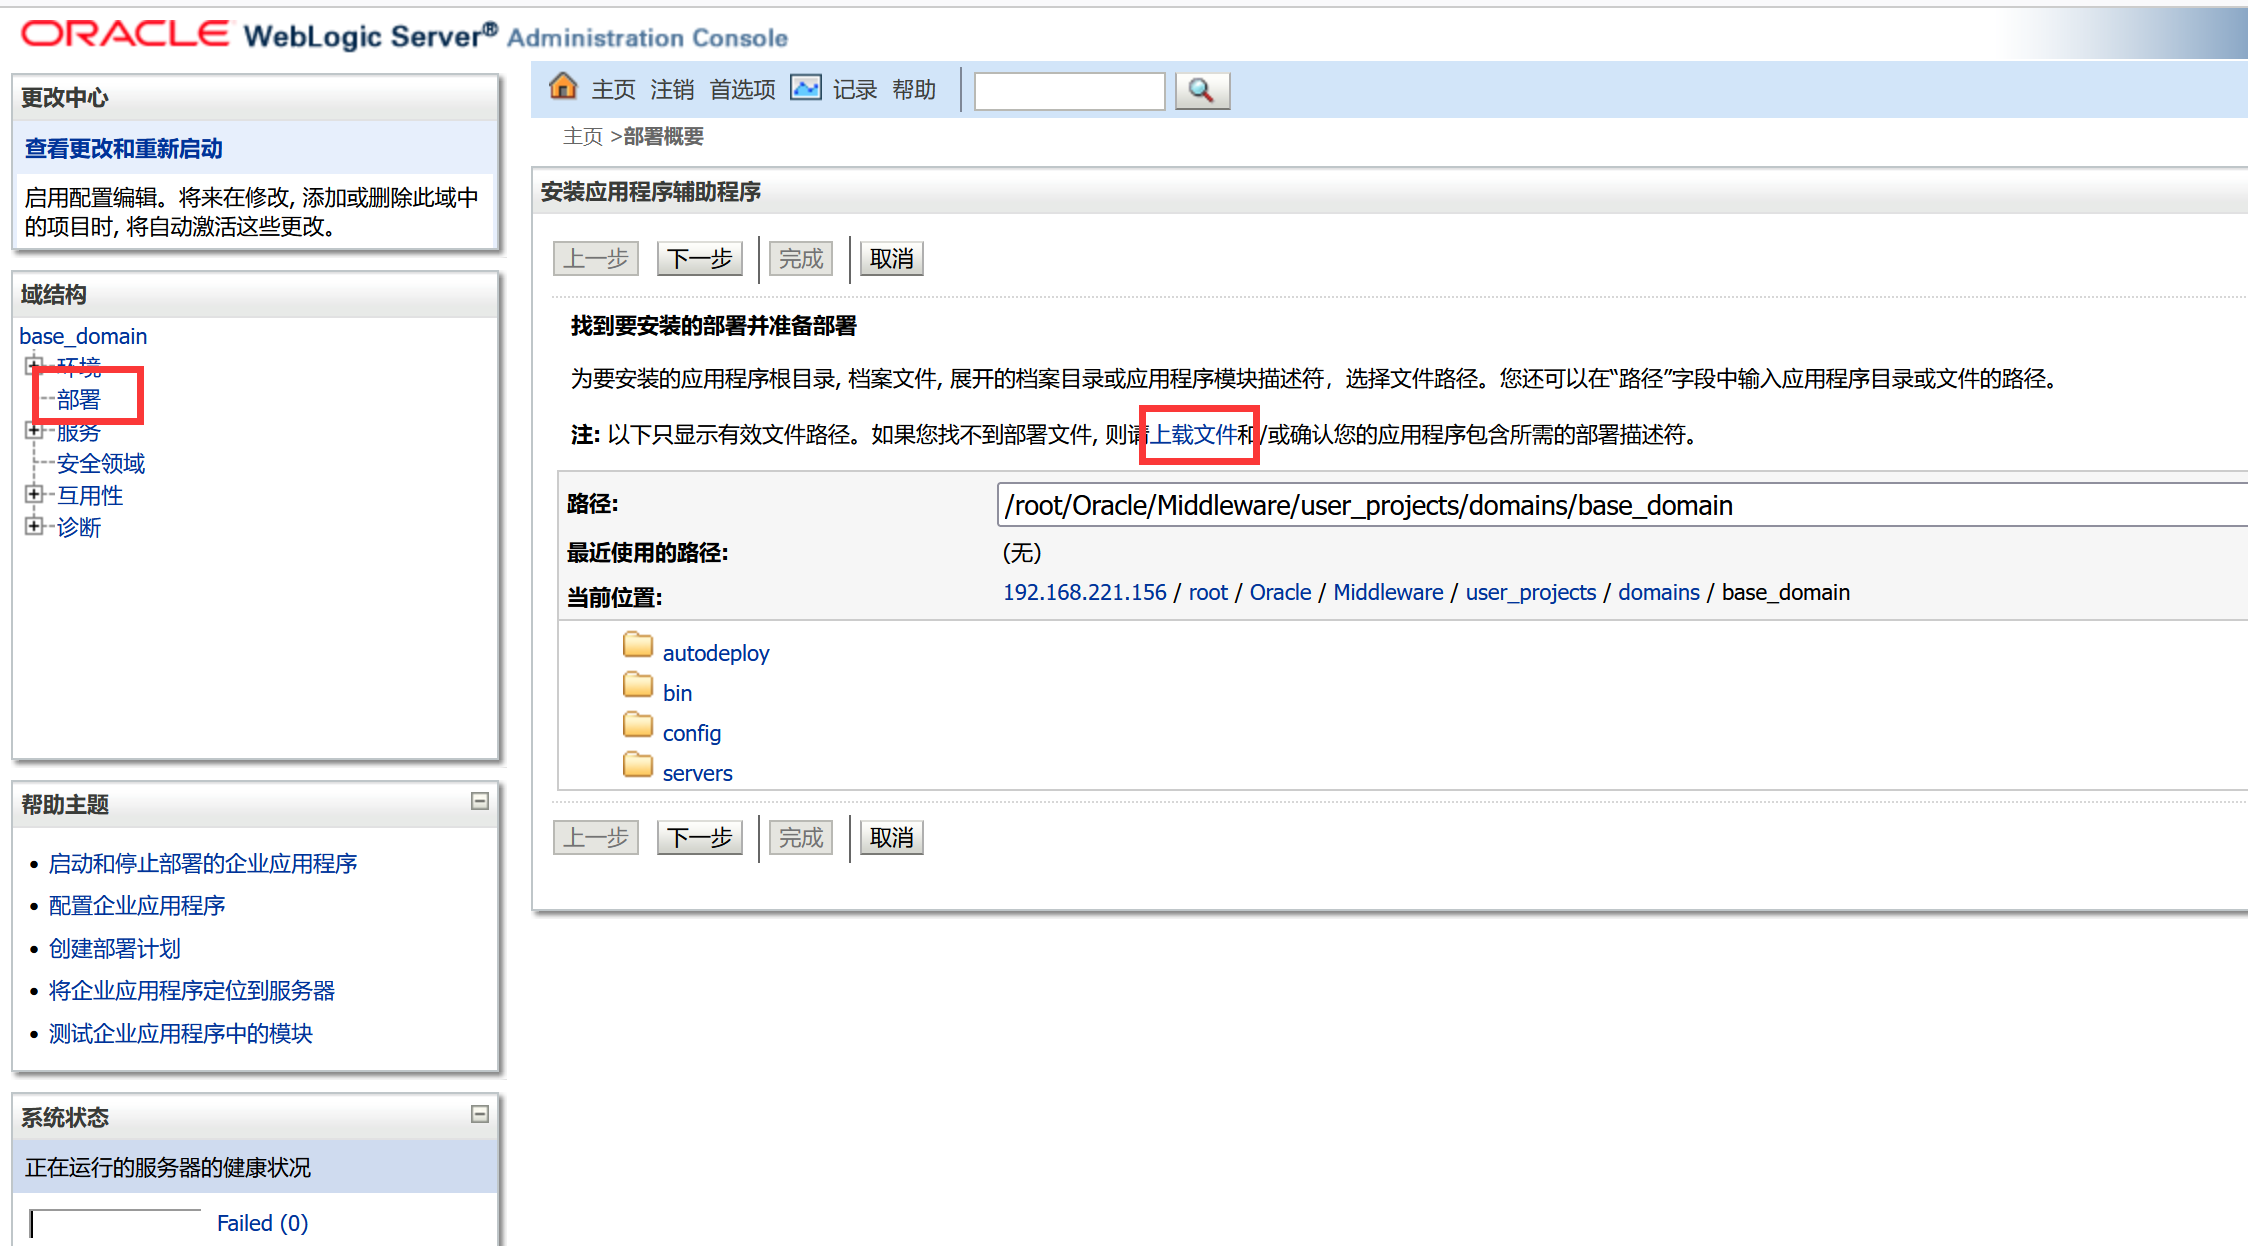Click the 上载文件 link
The image size is (2248, 1246).
pyautogui.click(x=1194, y=435)
